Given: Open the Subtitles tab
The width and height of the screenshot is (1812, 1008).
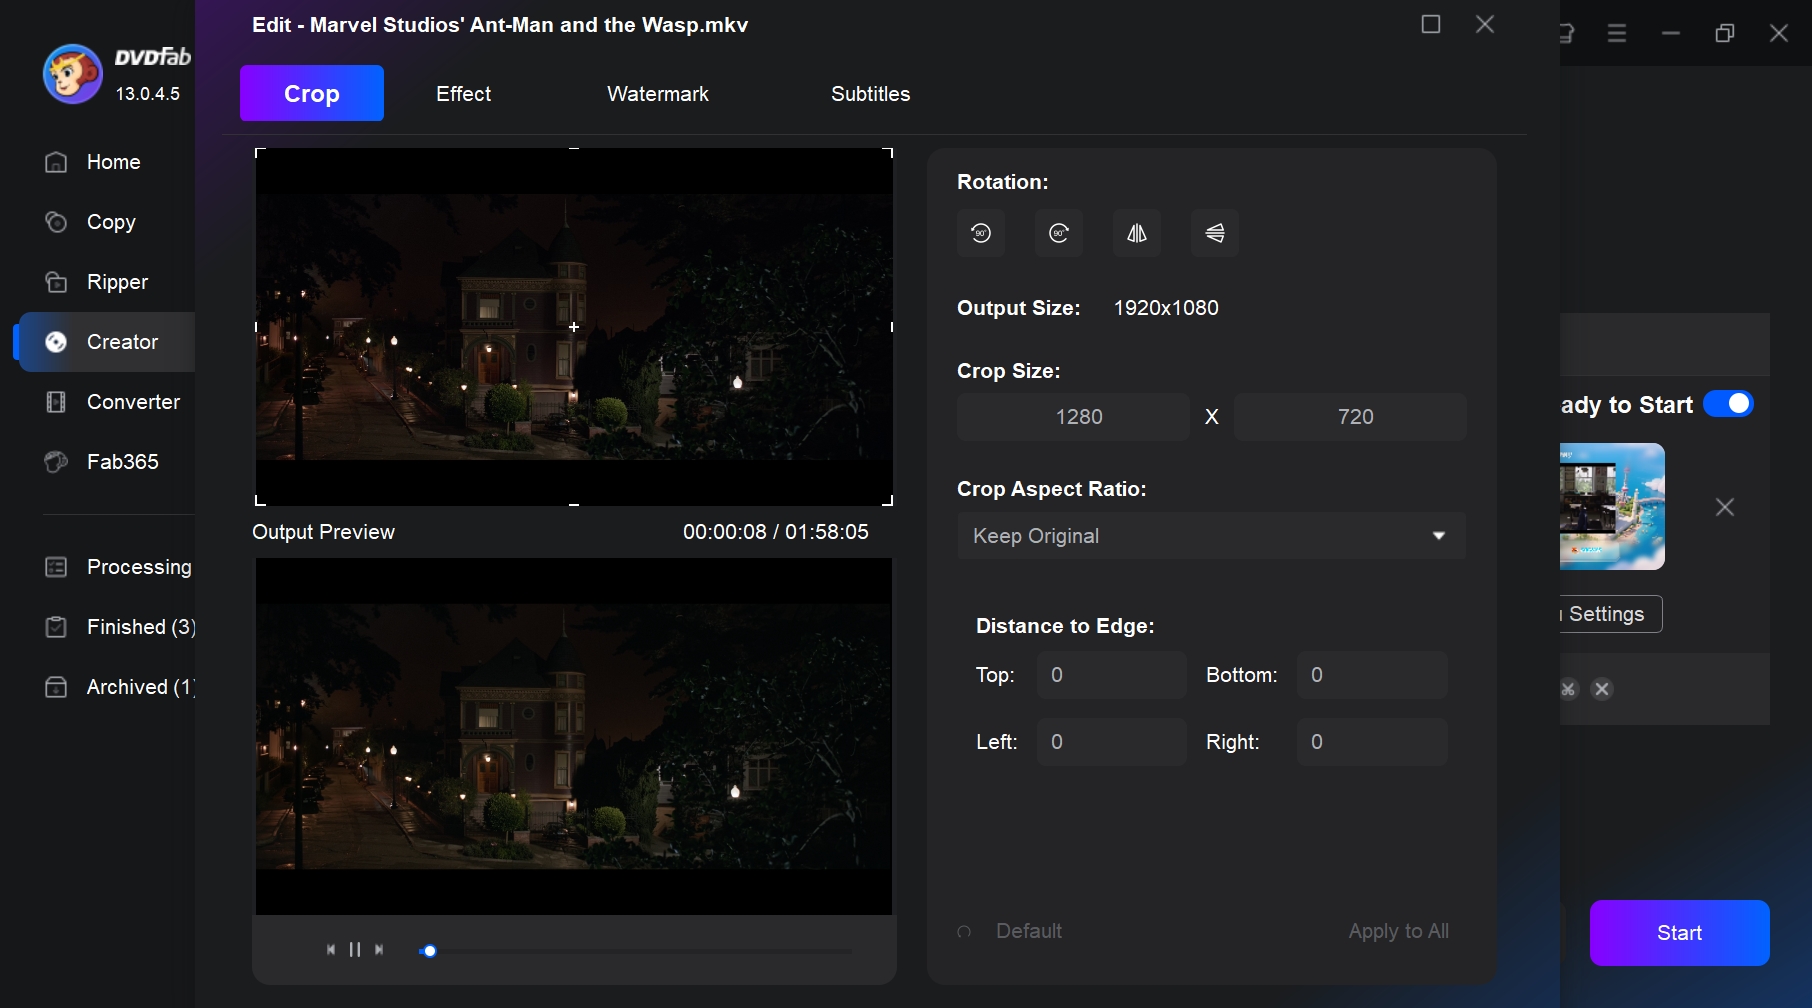Looking at the screenshot, I should 869,93.
